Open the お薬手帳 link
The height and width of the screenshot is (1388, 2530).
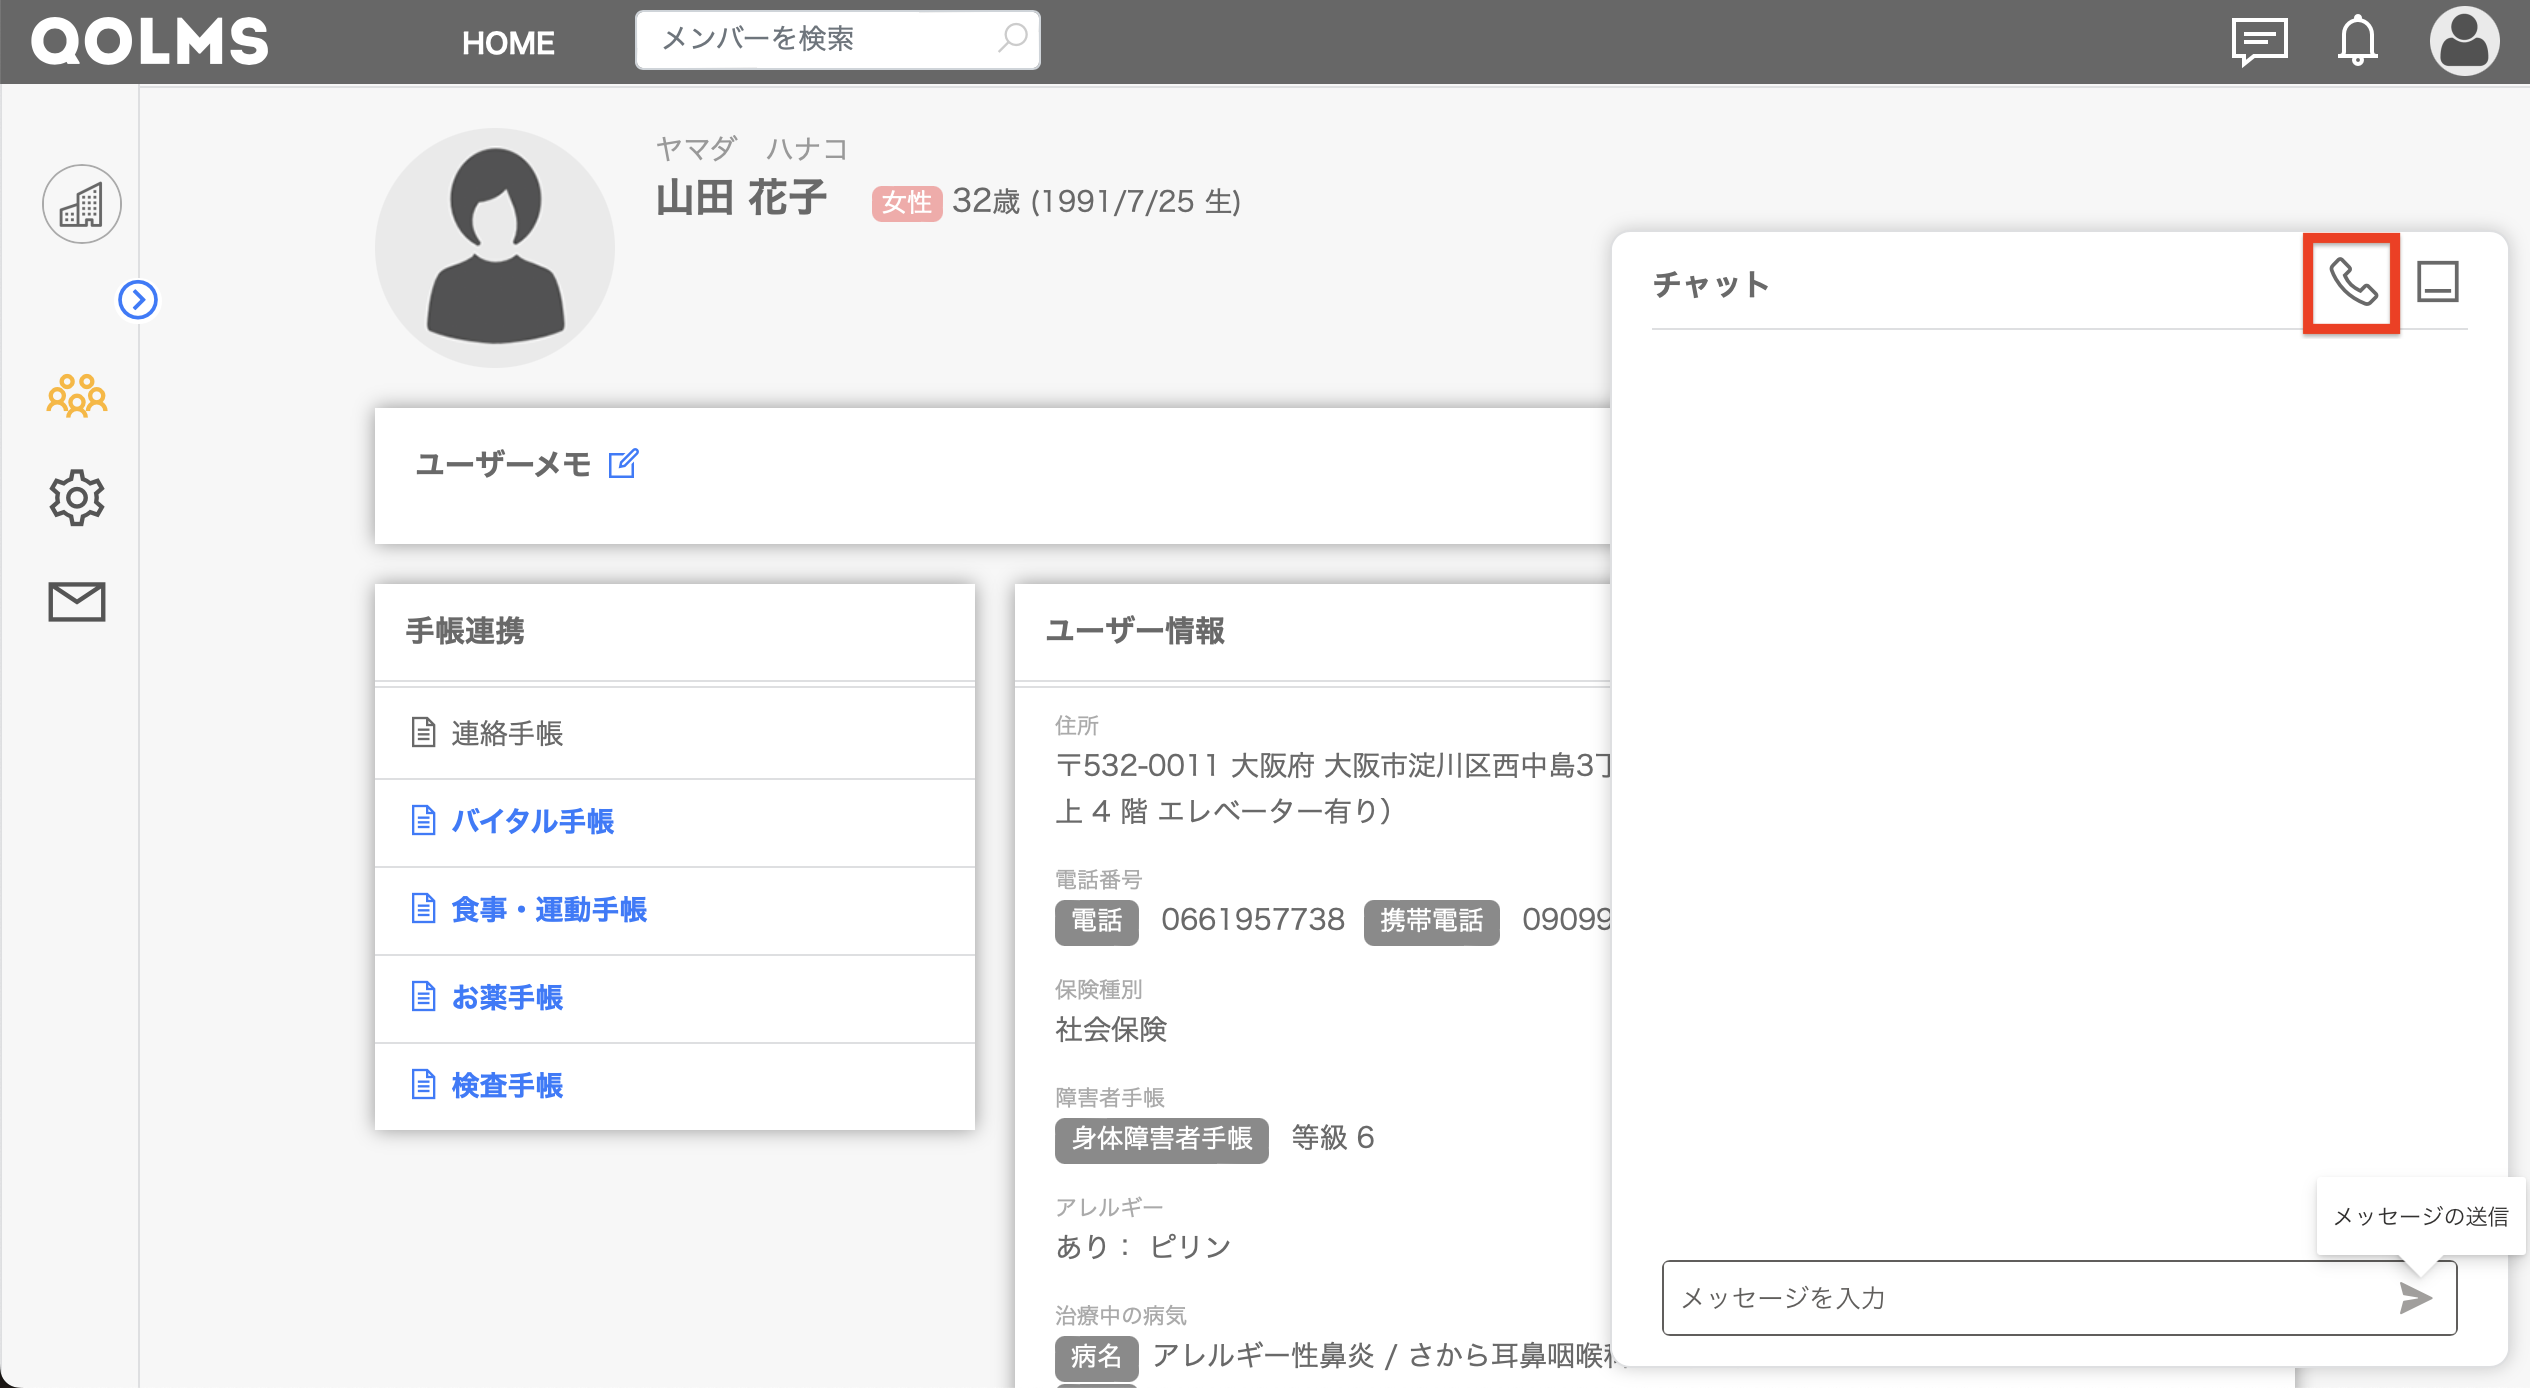507,997
